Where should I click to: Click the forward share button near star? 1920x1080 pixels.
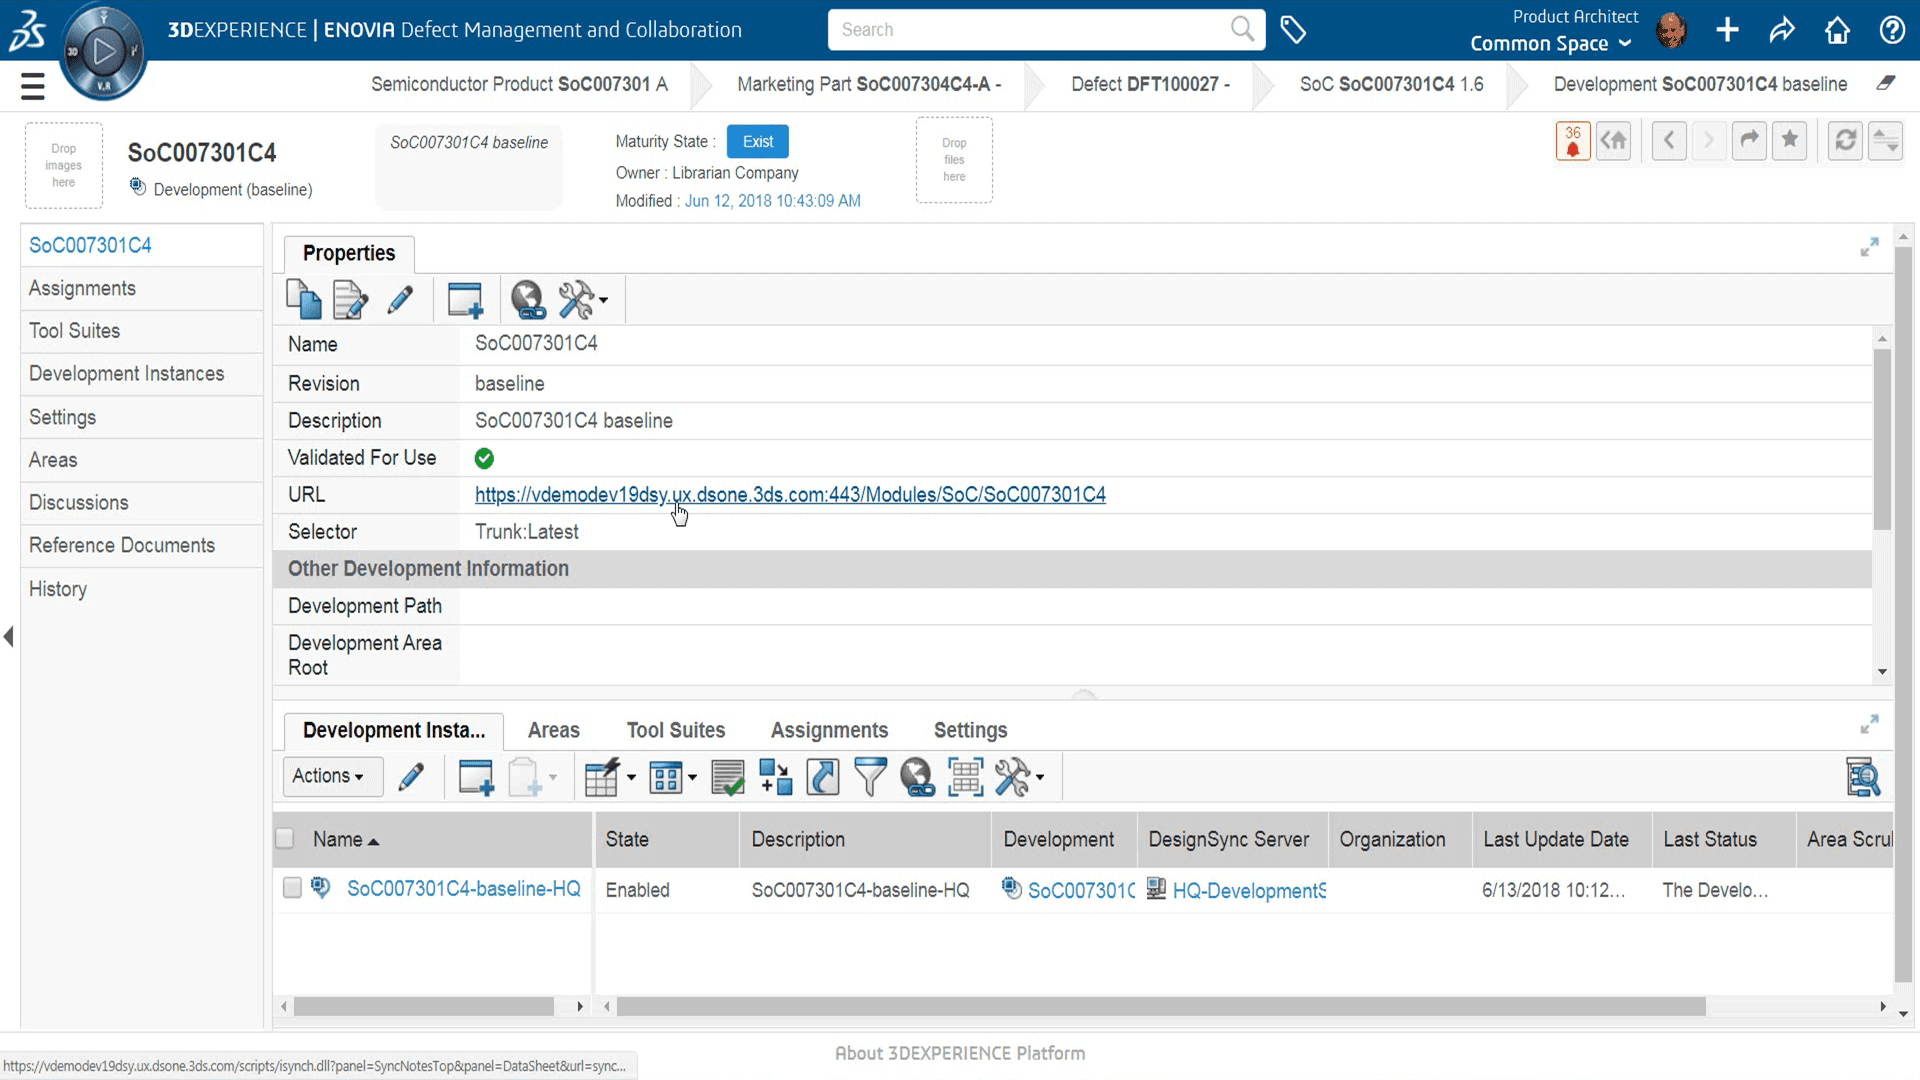(x=1749, y=141)
